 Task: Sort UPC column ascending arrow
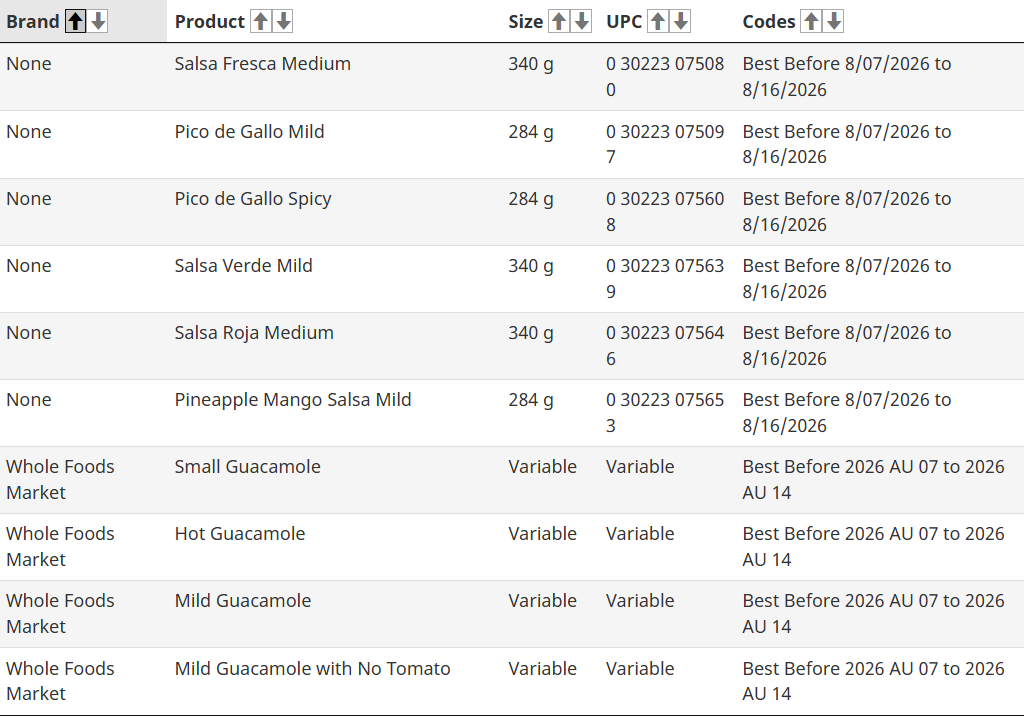click(x=658, y=22)
